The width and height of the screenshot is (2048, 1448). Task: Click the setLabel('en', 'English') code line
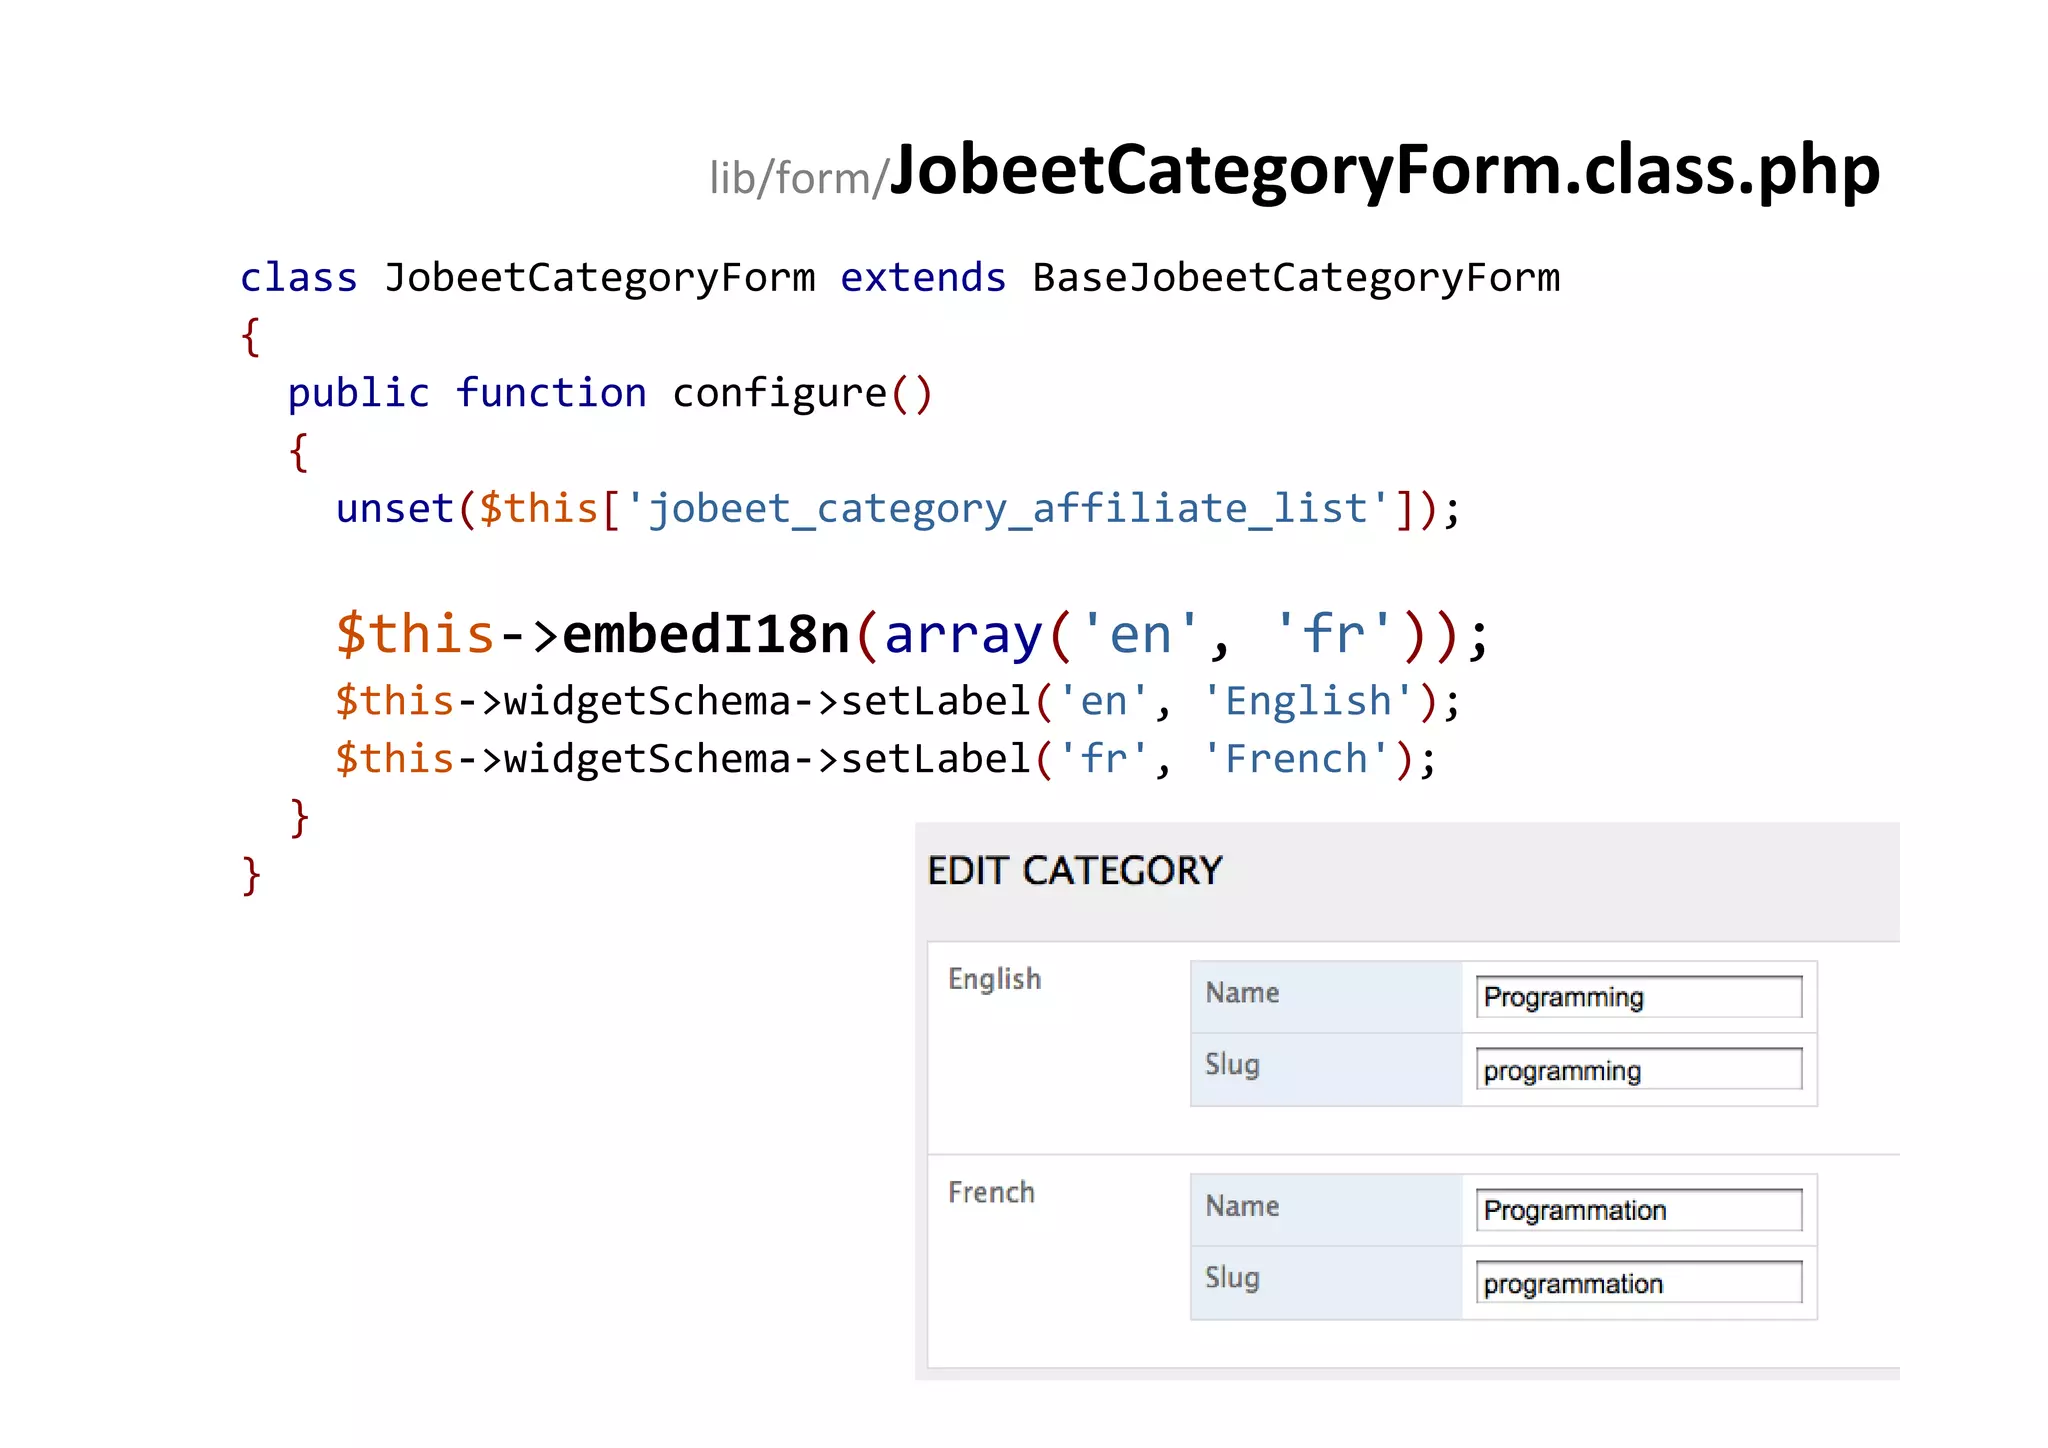pos(898,701)
